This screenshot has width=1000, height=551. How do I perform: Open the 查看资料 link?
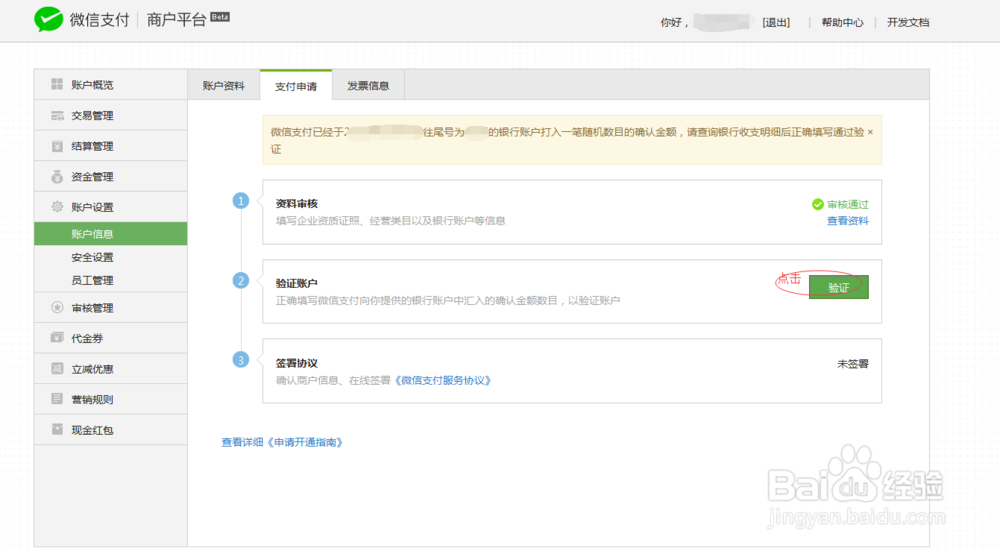(848, 221)
